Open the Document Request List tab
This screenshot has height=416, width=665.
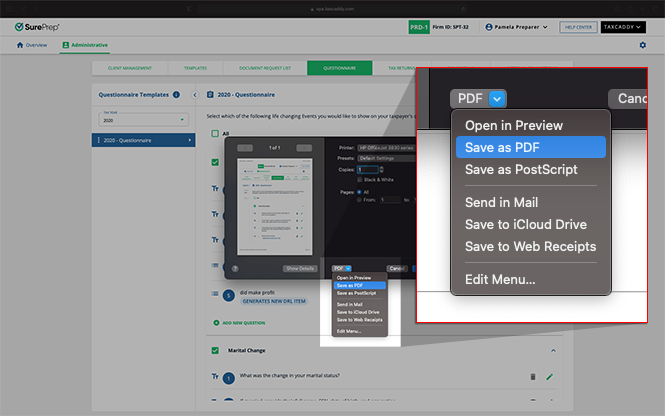[265, 68]
